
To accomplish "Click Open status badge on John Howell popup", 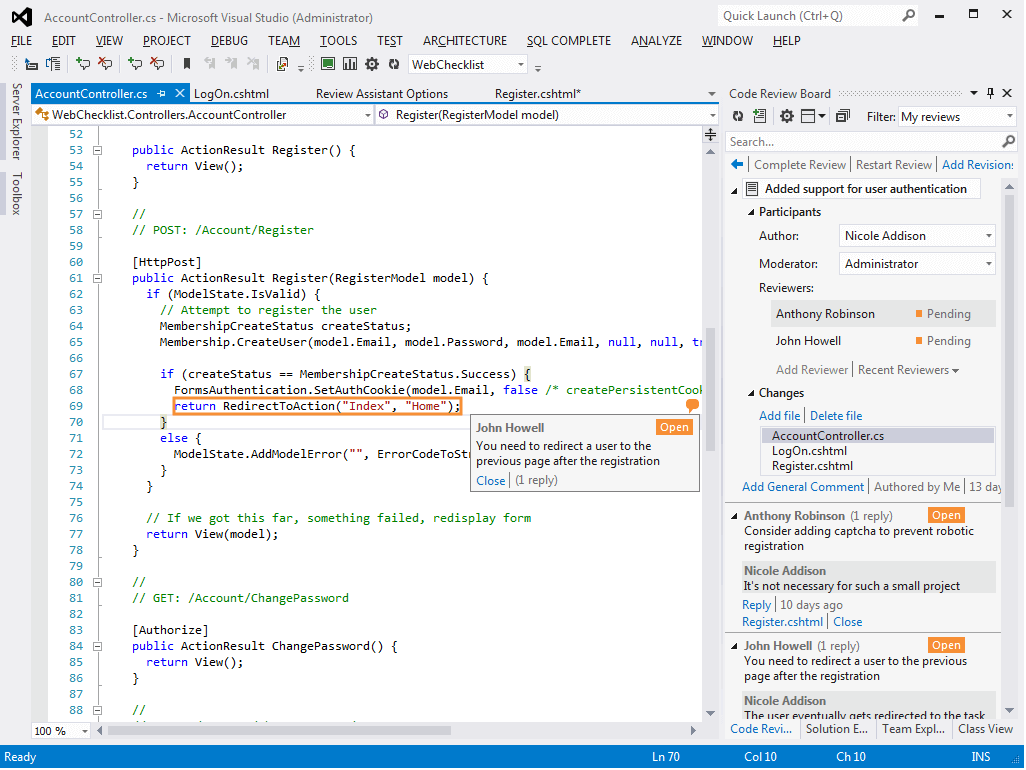I will tap(674, 428).
